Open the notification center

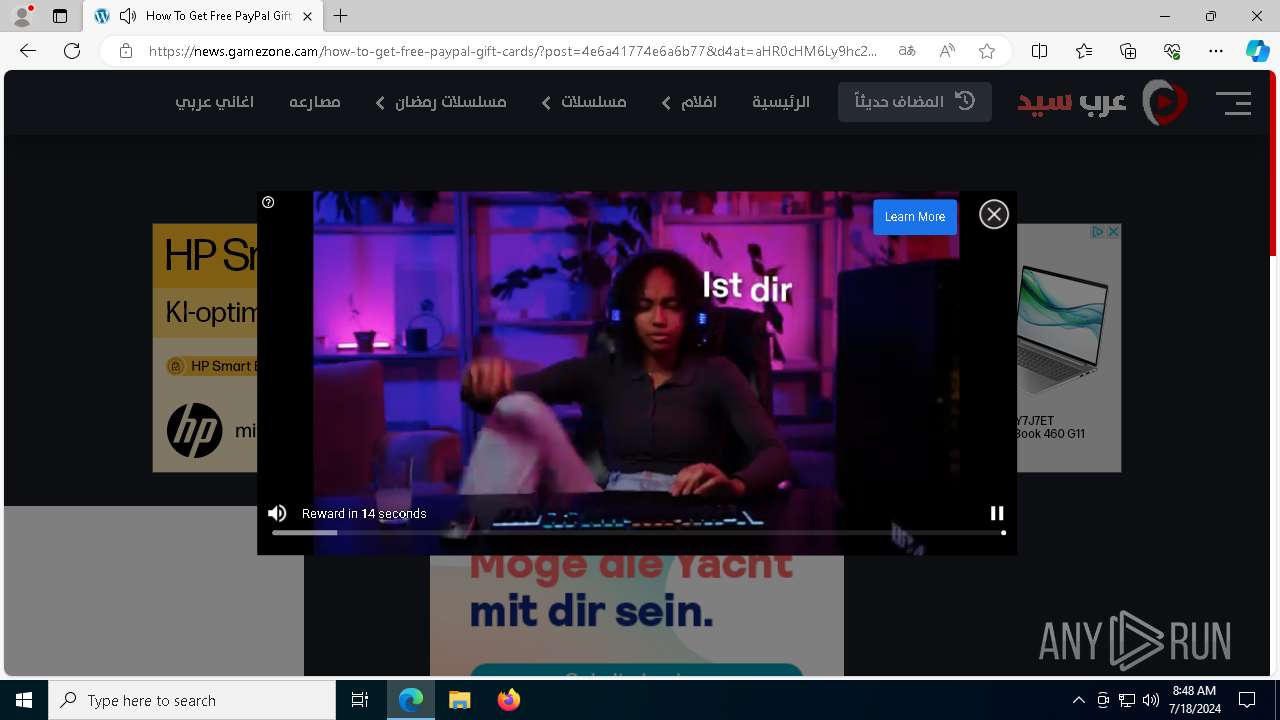[x=1247, y=700]
